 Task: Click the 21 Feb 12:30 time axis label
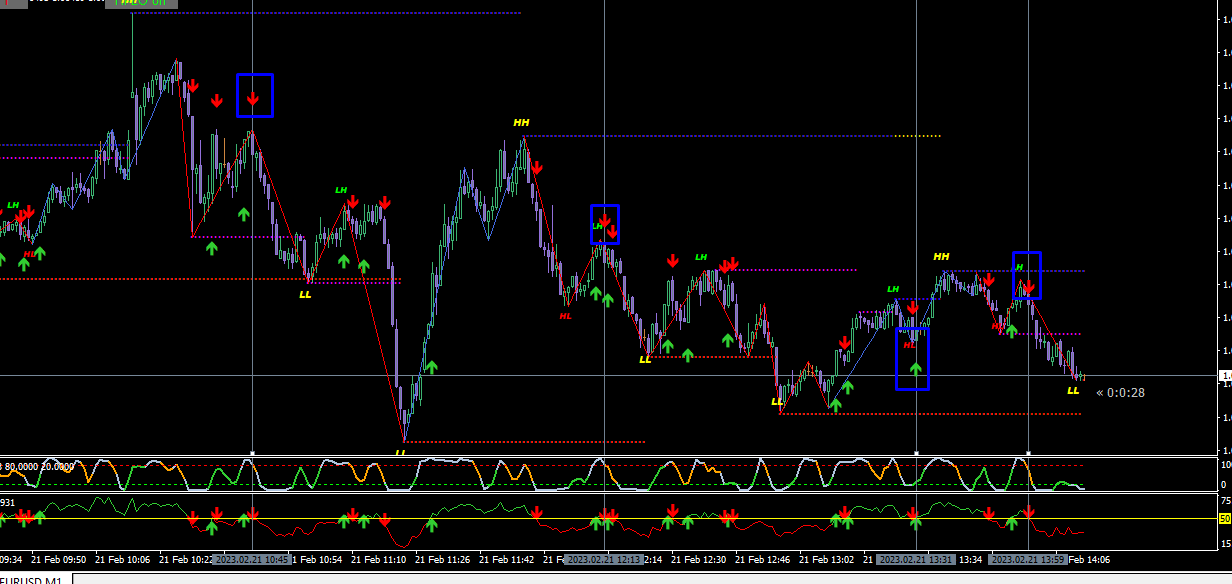pyautogui.click(x=699, y=560)
